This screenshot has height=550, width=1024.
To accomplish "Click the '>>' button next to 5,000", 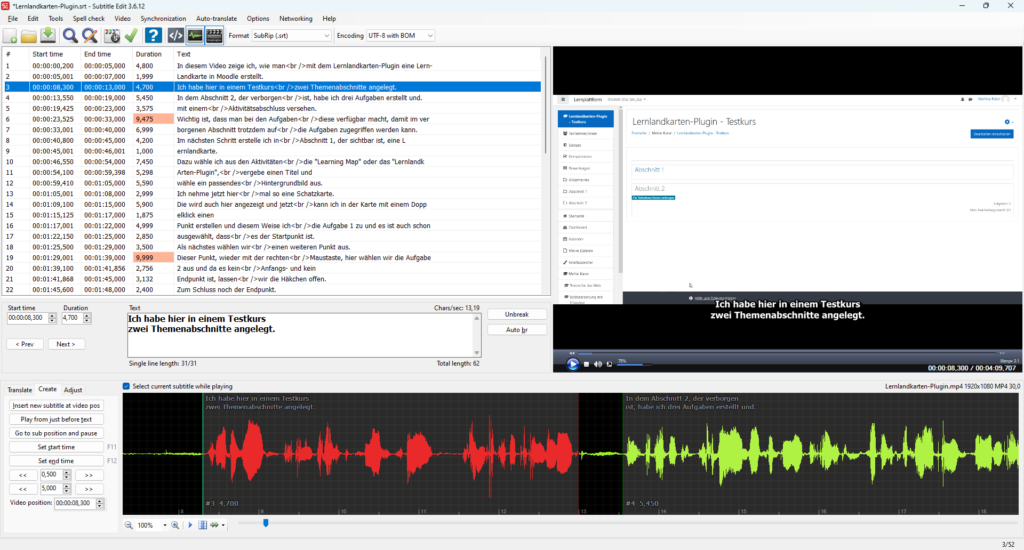I will tap(89, 489).
